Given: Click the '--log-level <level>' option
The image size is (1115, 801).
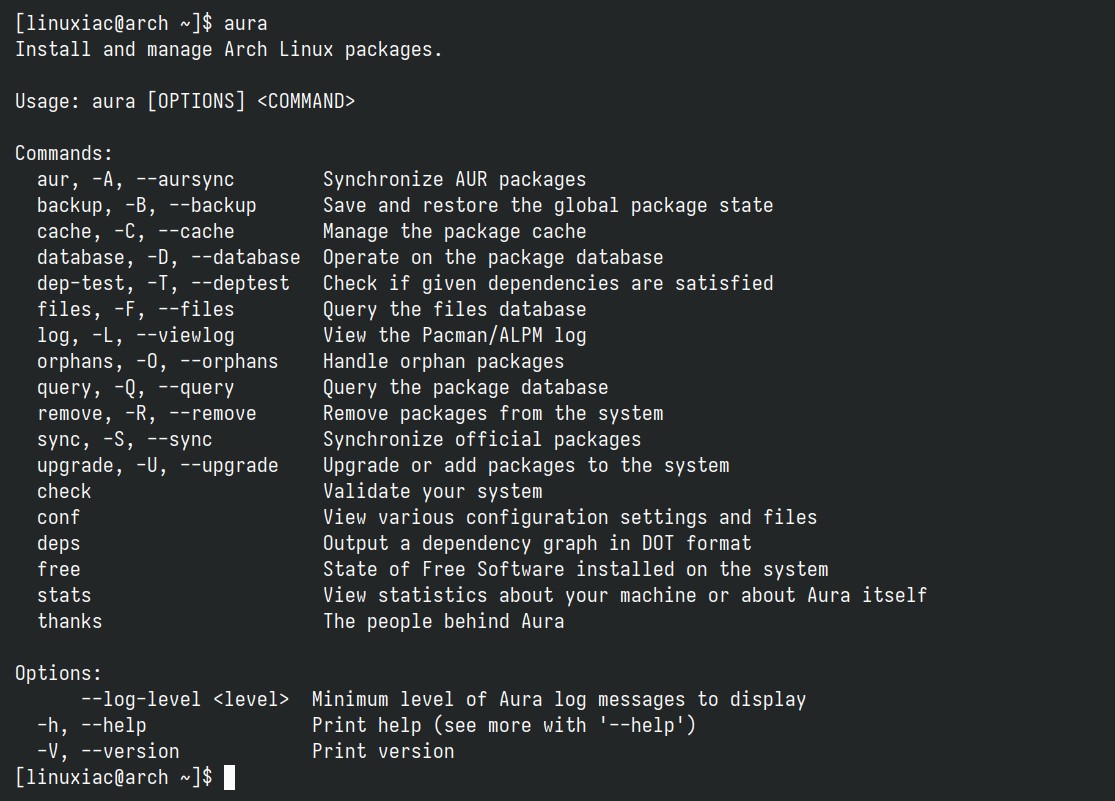Looking at the screenshot, I should coord(185,699).
